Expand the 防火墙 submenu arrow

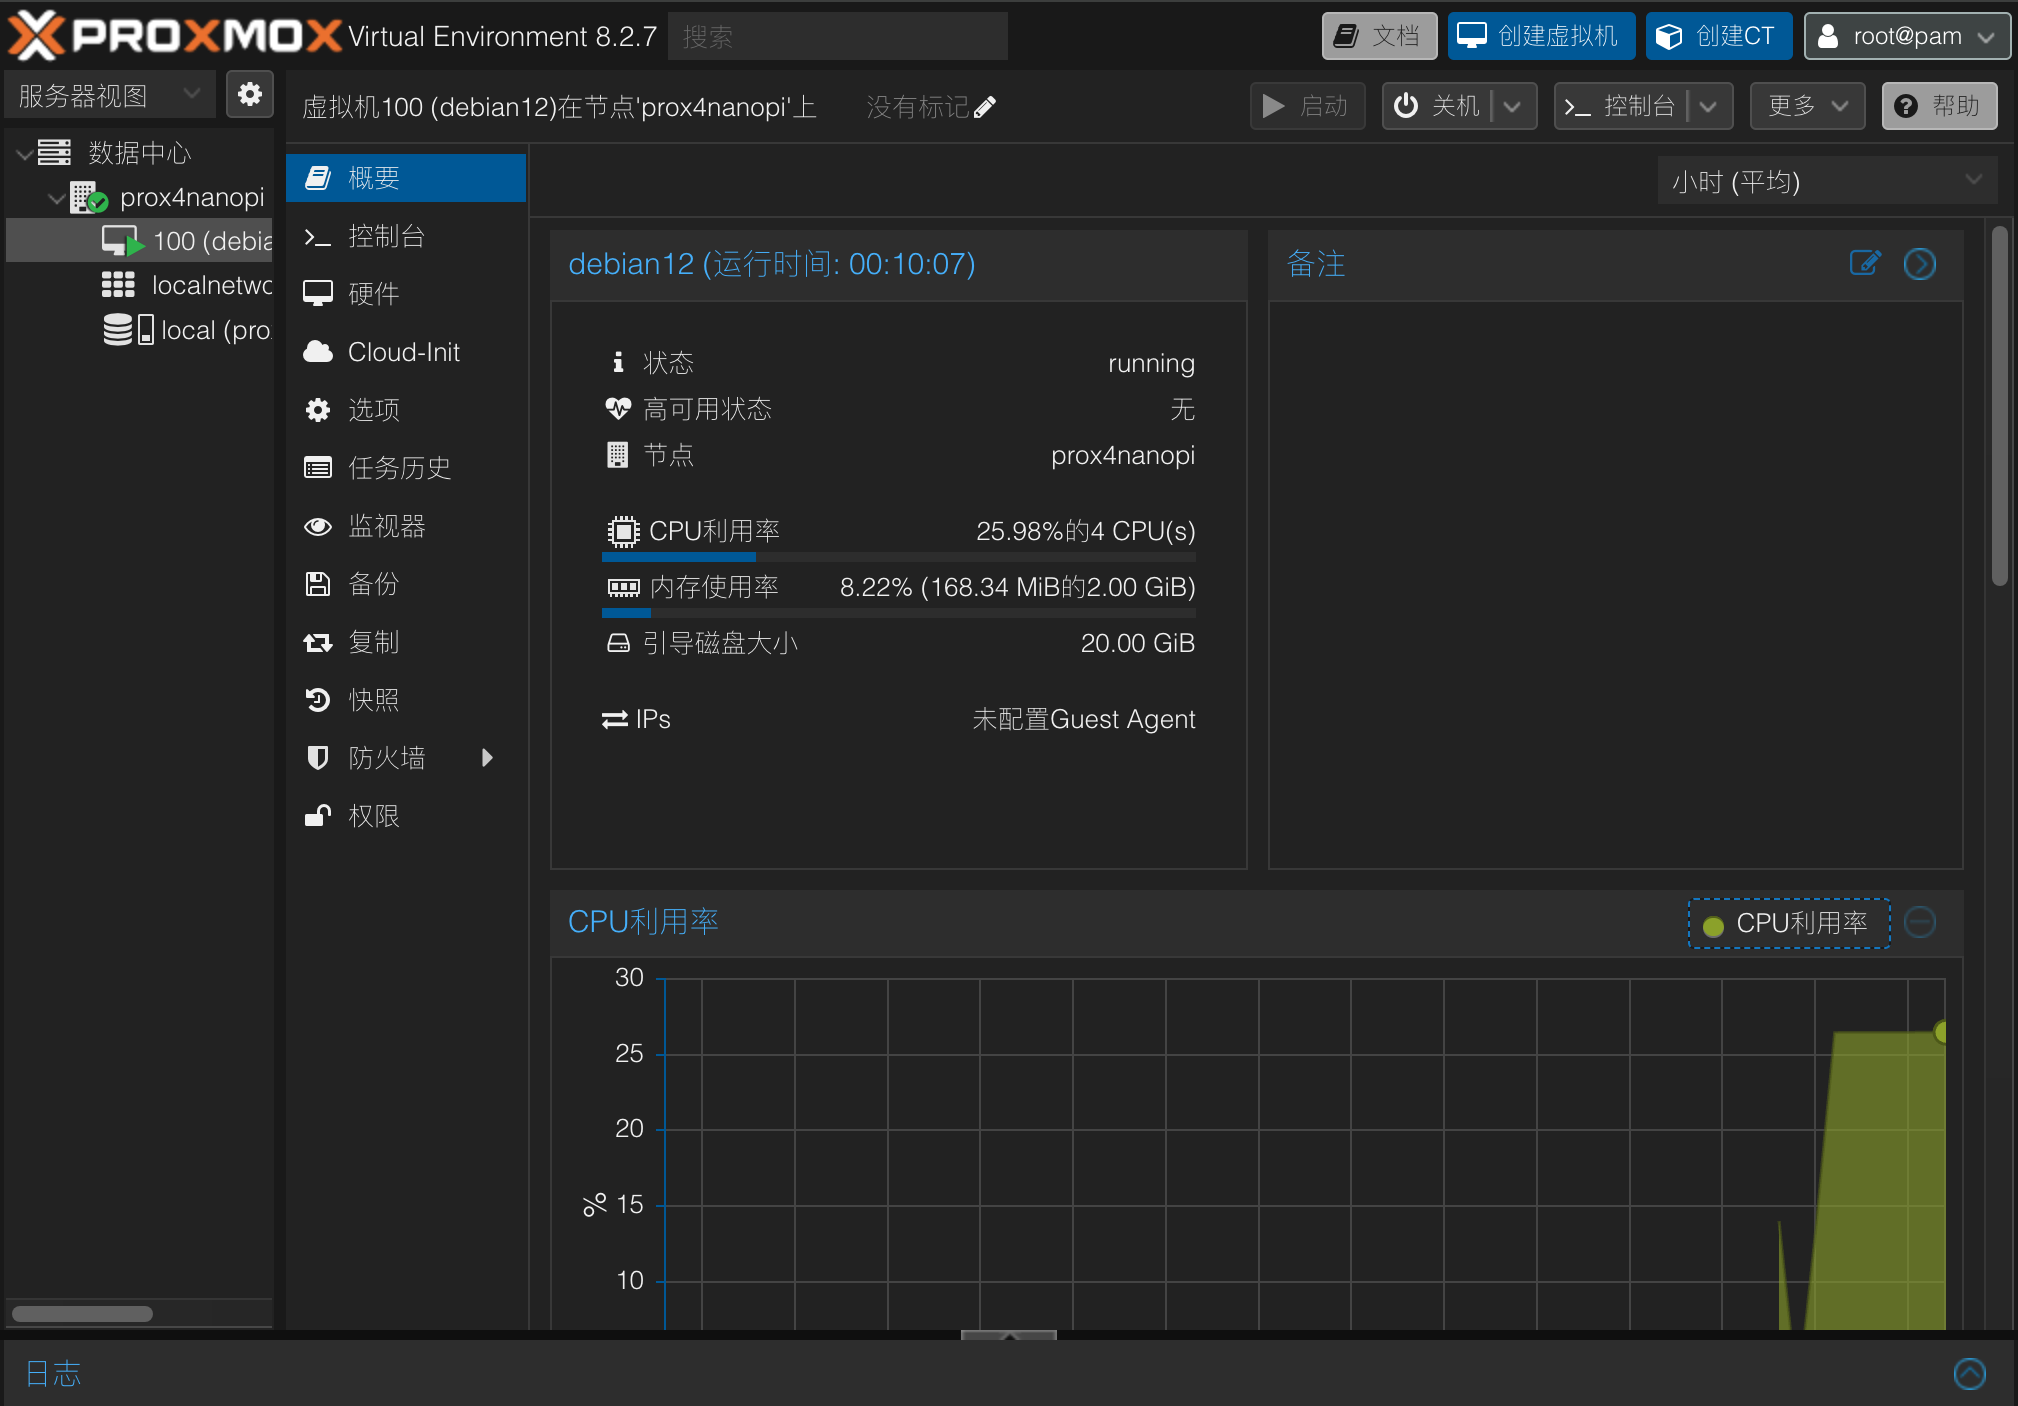[x=488, y=758]
